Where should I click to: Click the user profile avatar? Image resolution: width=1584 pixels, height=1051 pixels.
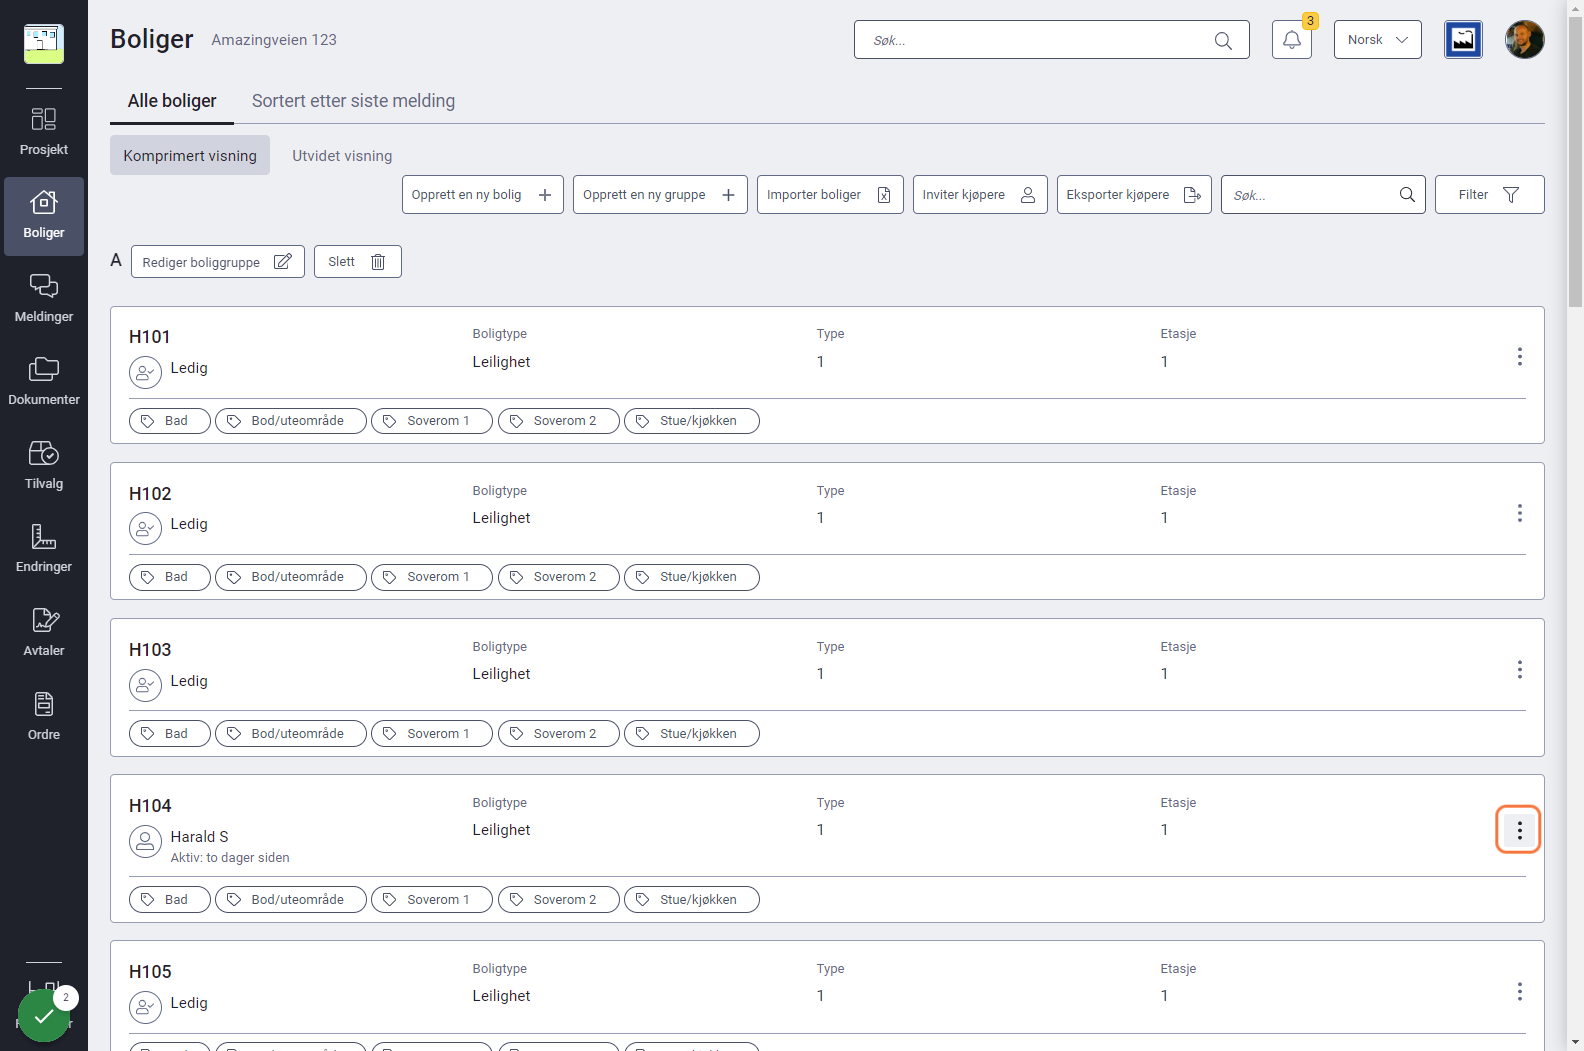coord(1524,40)
